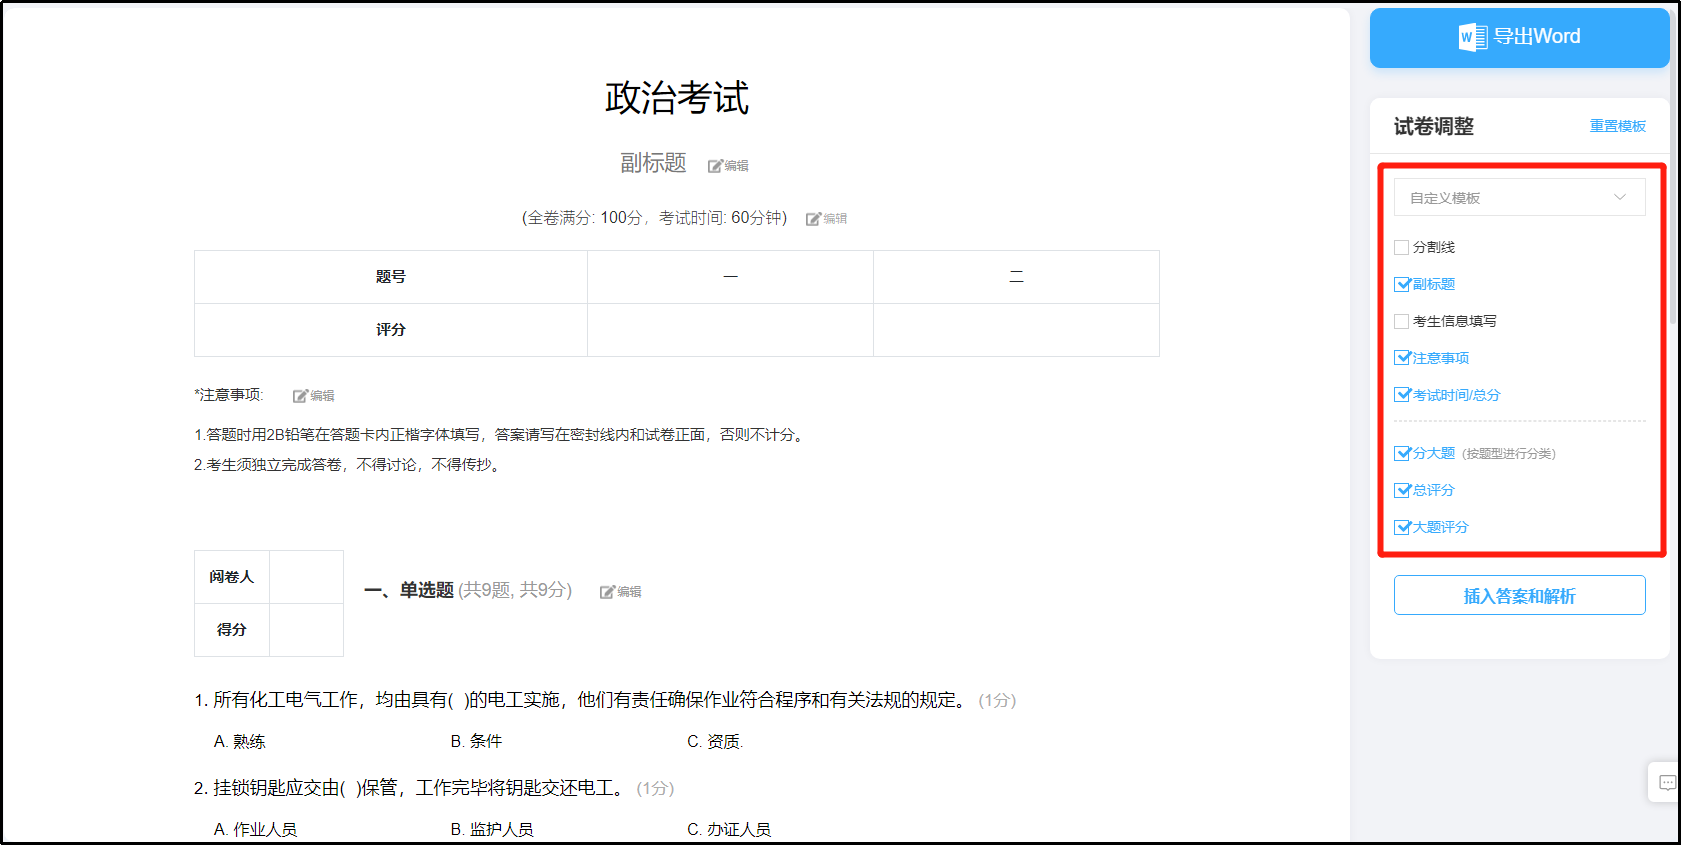Uncheck the 注意事项 option
The width and height of the screenshot is (1681, 845).
click(x=1401, y=358)
